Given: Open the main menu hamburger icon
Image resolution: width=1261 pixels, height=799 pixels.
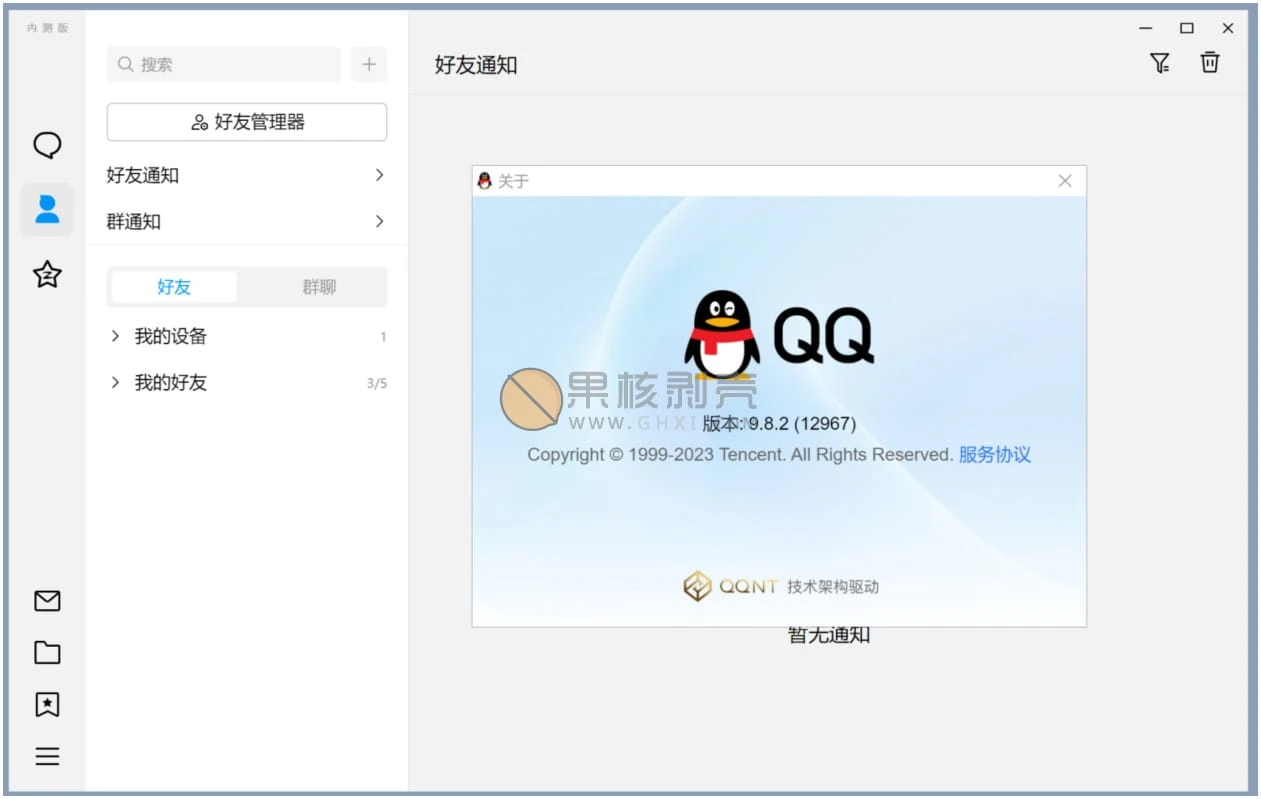Looking at the screenshot, I should pyautogui.click(x=46, y=757).
